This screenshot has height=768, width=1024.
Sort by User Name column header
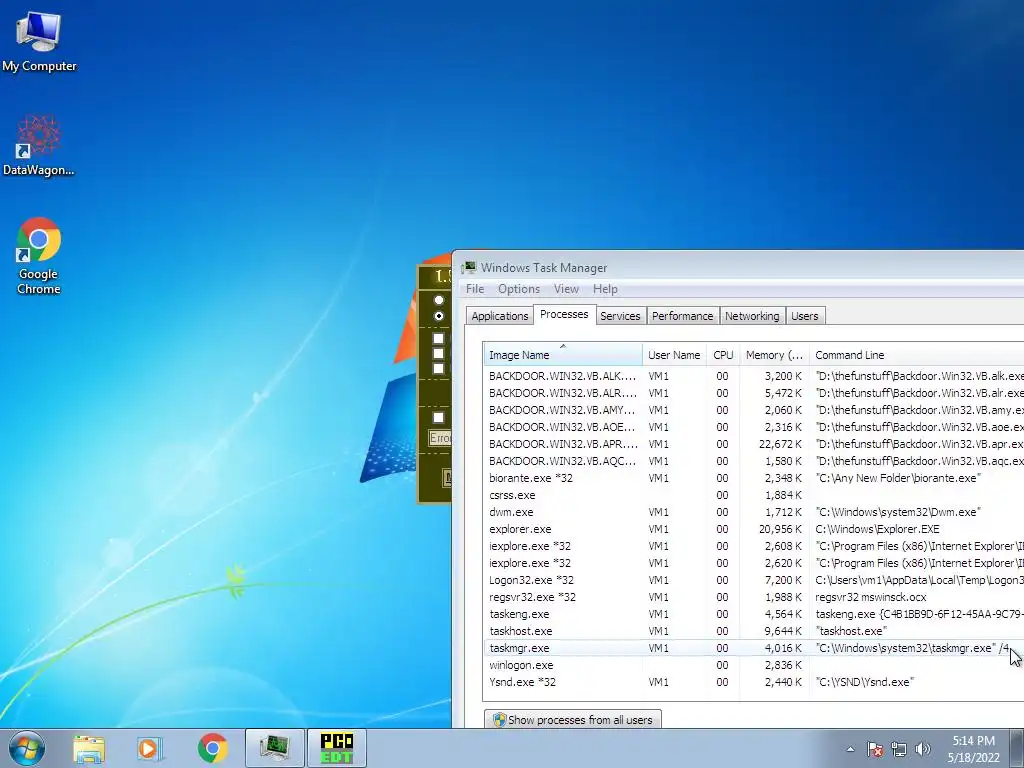675,355
